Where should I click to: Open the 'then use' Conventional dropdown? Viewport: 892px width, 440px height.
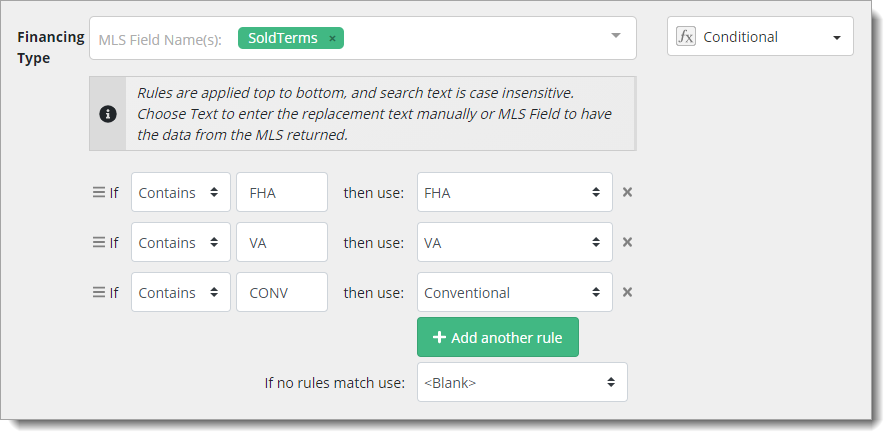[x=514, y=292]
